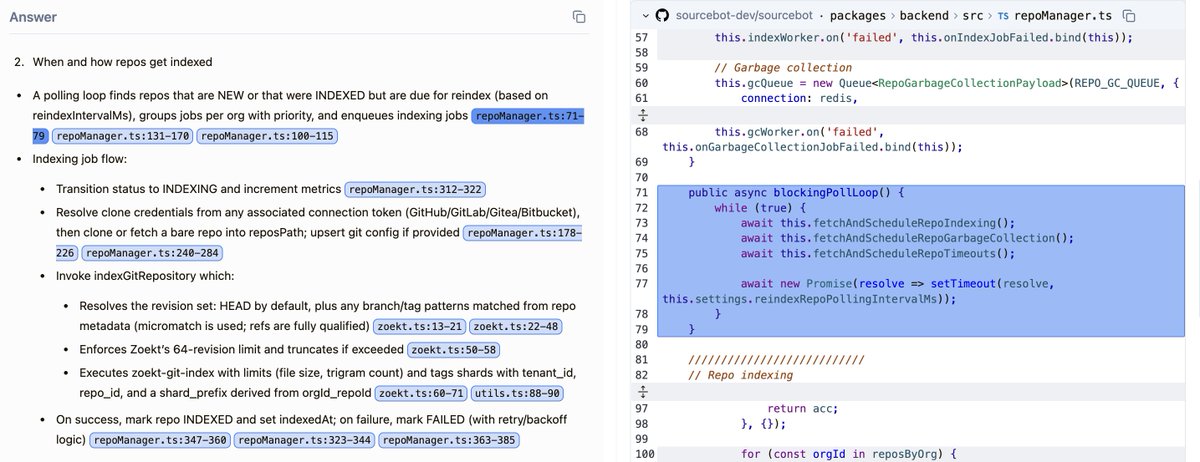Open citation utils.ts:88-90
The width and height of the screenshot is (1200, 462).
click(519, 394)
